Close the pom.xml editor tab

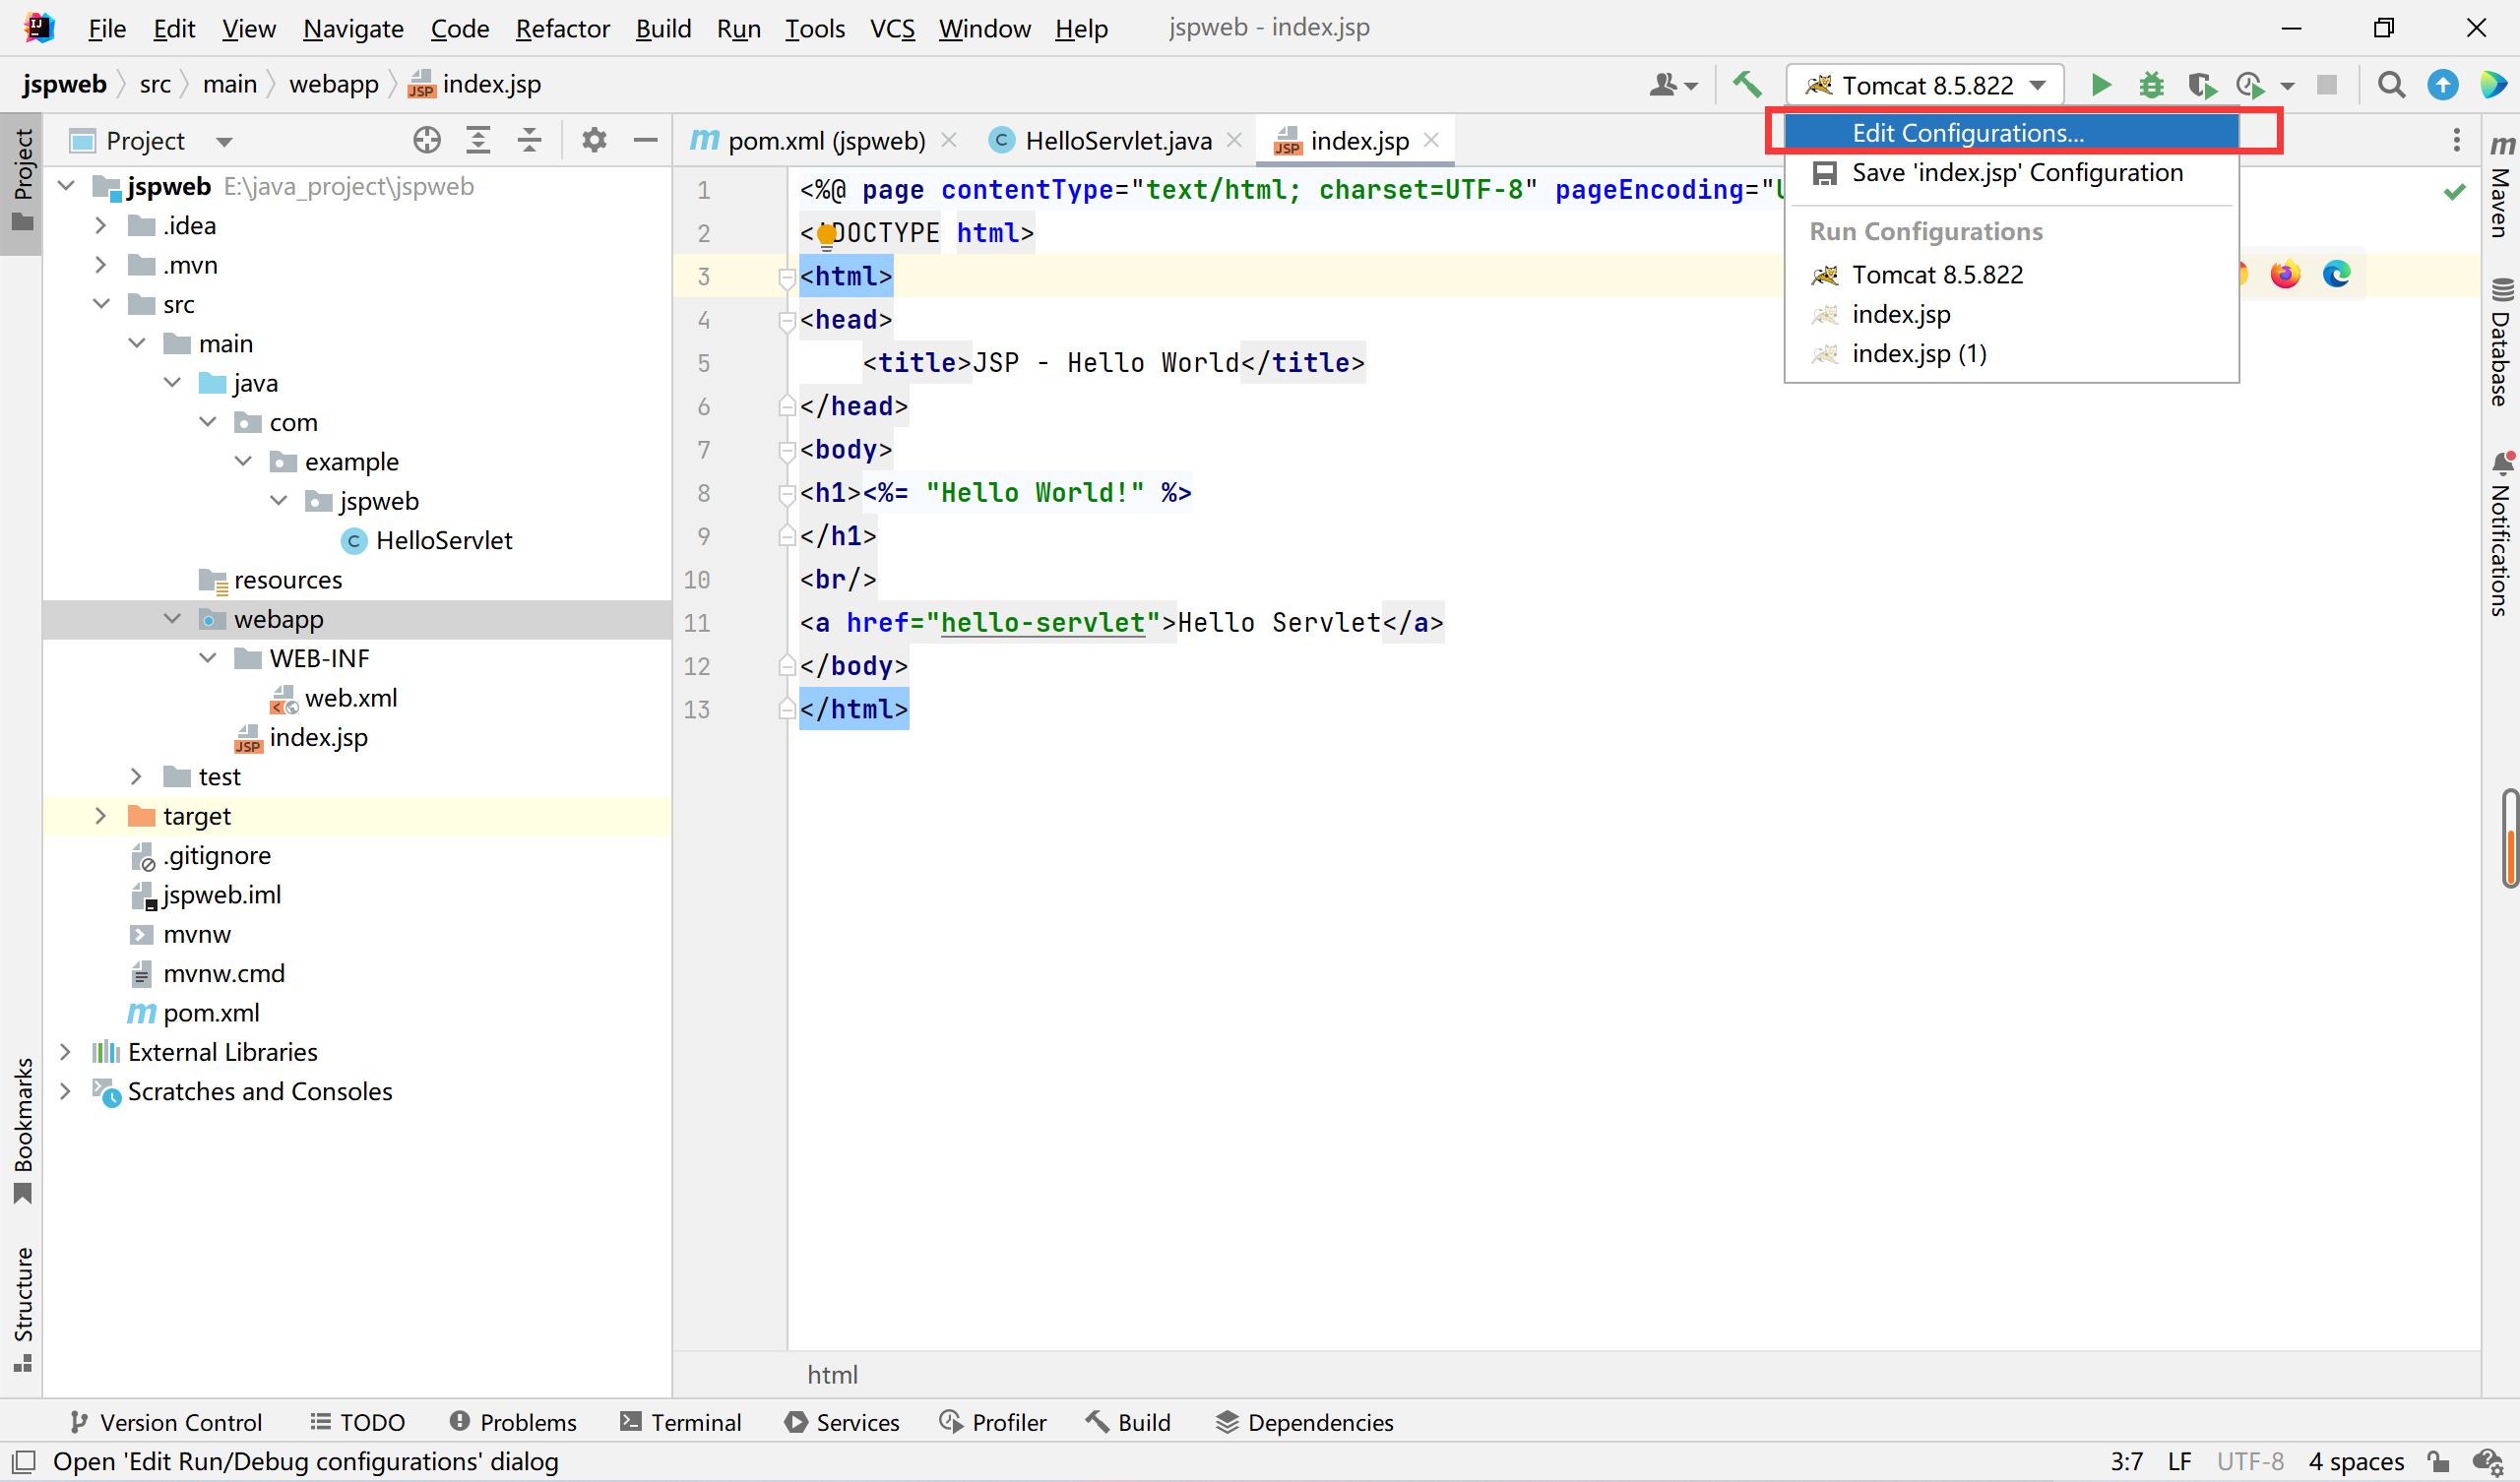(x=949, y=140)
